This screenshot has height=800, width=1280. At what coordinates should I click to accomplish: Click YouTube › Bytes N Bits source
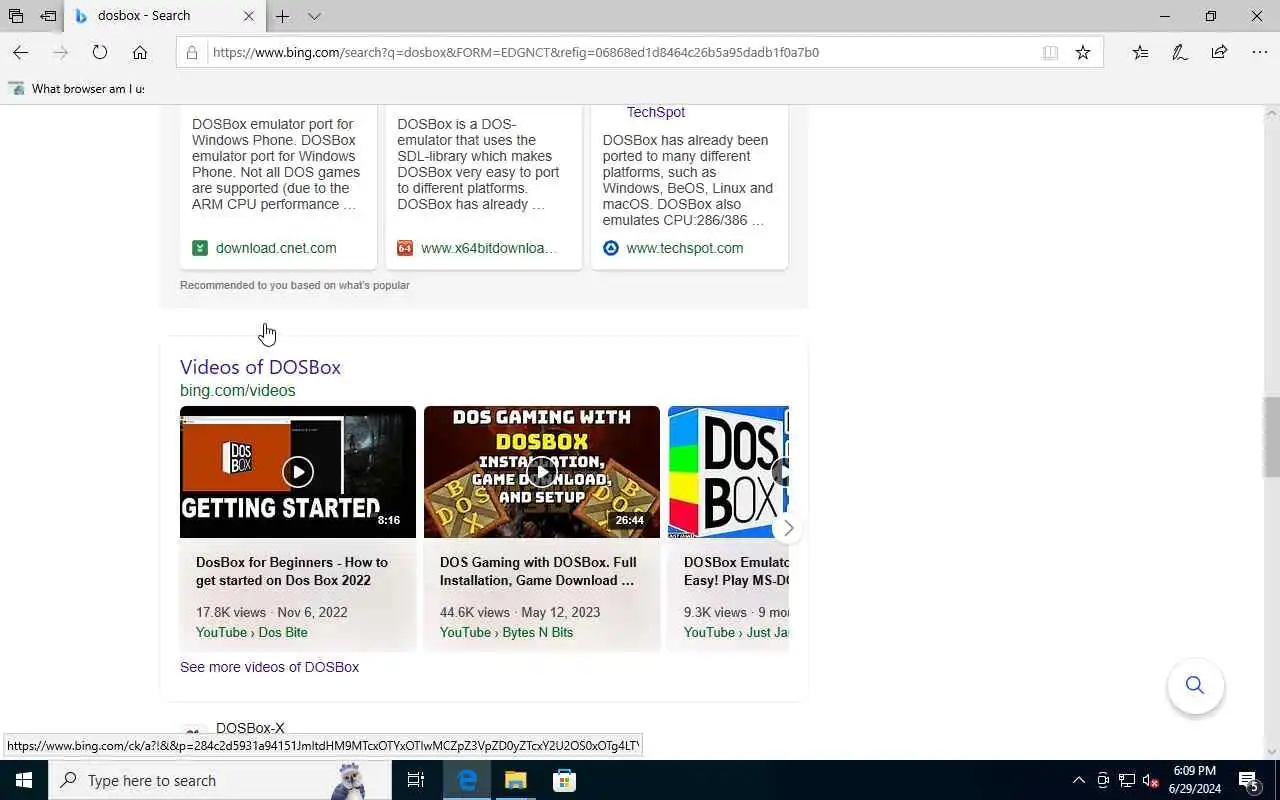(x=506, y=632)
